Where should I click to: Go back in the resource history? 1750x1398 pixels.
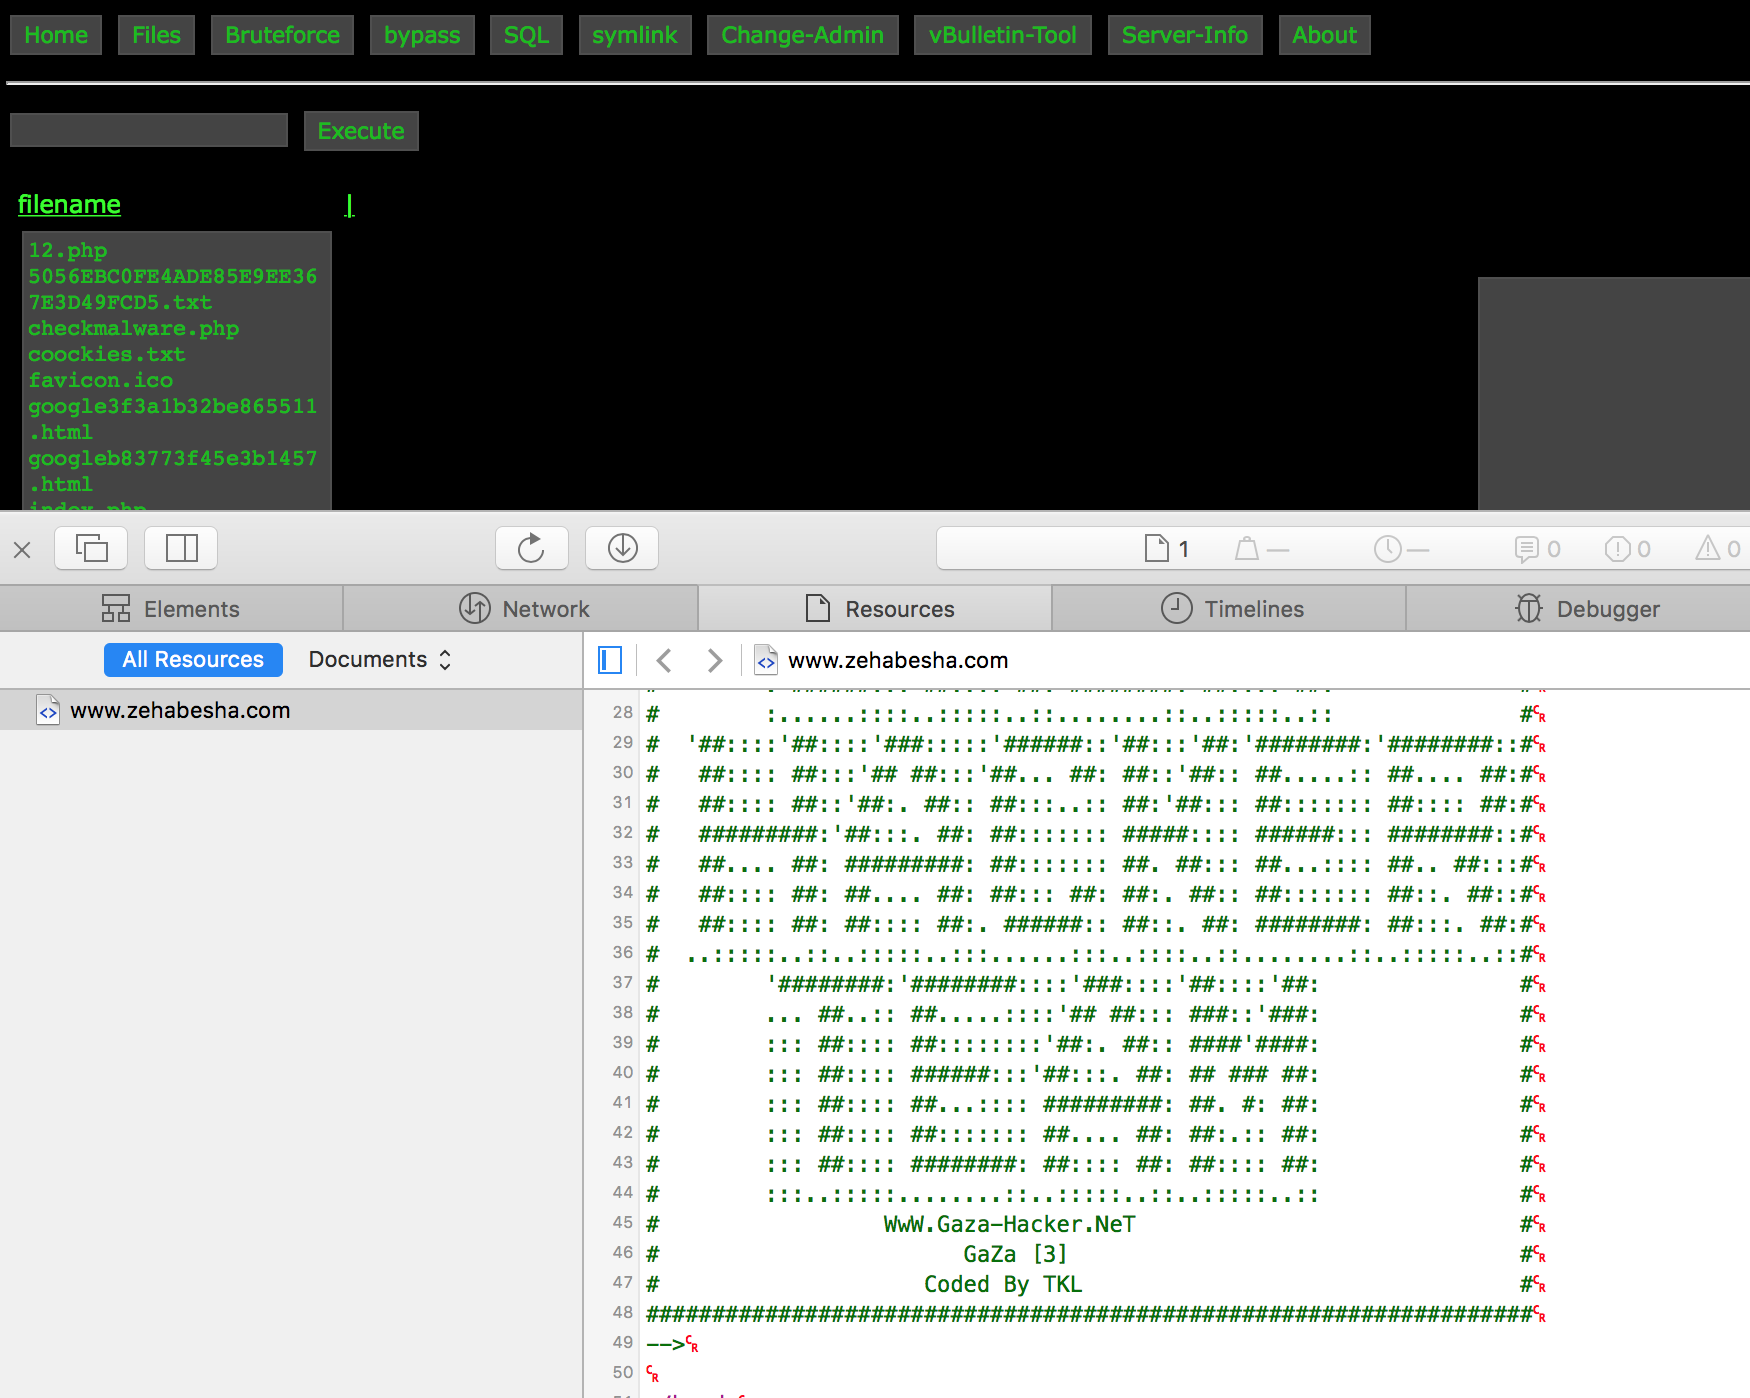pyautogui.click(x=664, y=660)
